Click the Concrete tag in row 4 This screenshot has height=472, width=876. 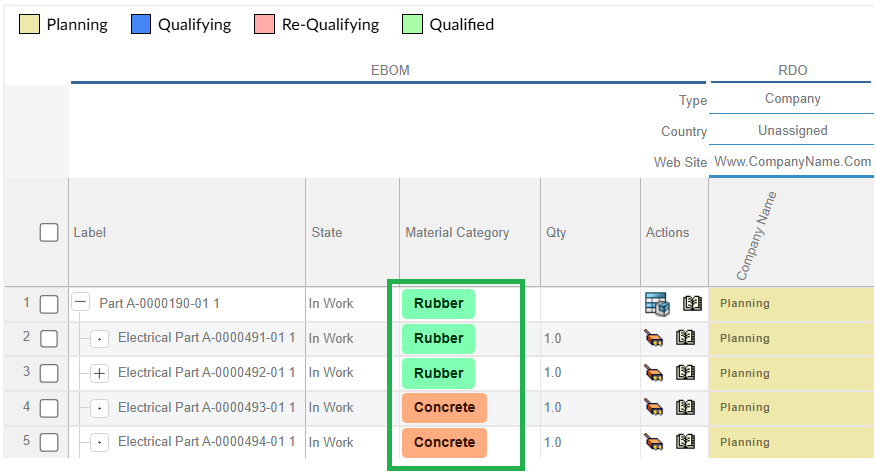(444, 408)
